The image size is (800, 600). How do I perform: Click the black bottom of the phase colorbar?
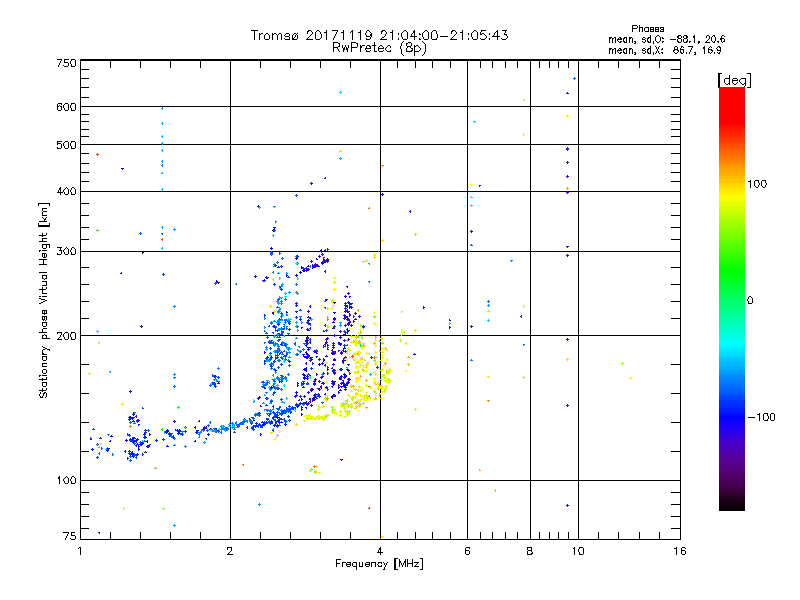(732, 503)
